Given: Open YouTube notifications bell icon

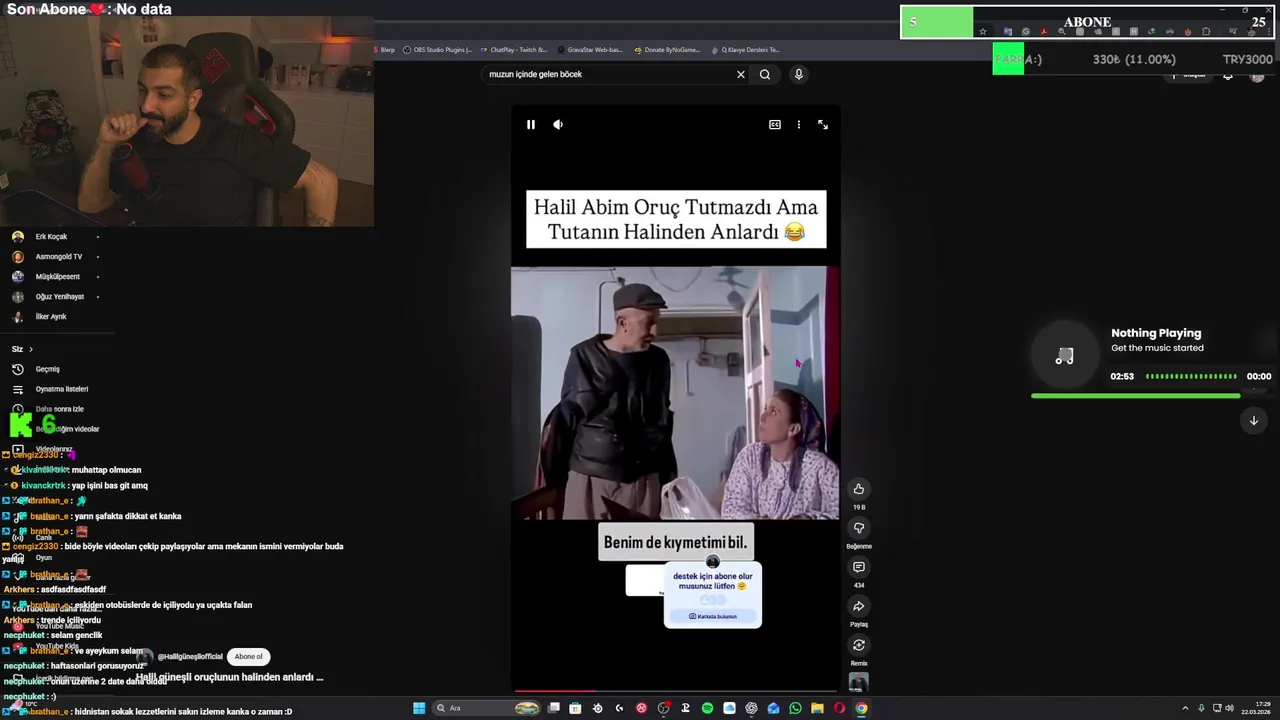Looking at the screenshot, I should point(1228,76).
